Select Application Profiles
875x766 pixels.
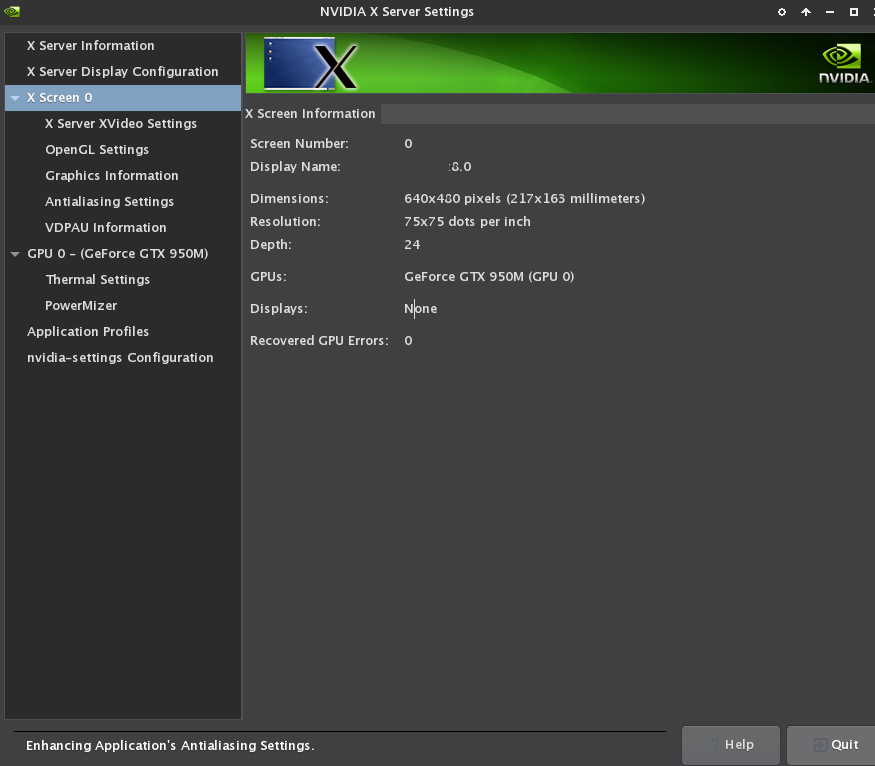pyautogui.click(x=88, y=332)
